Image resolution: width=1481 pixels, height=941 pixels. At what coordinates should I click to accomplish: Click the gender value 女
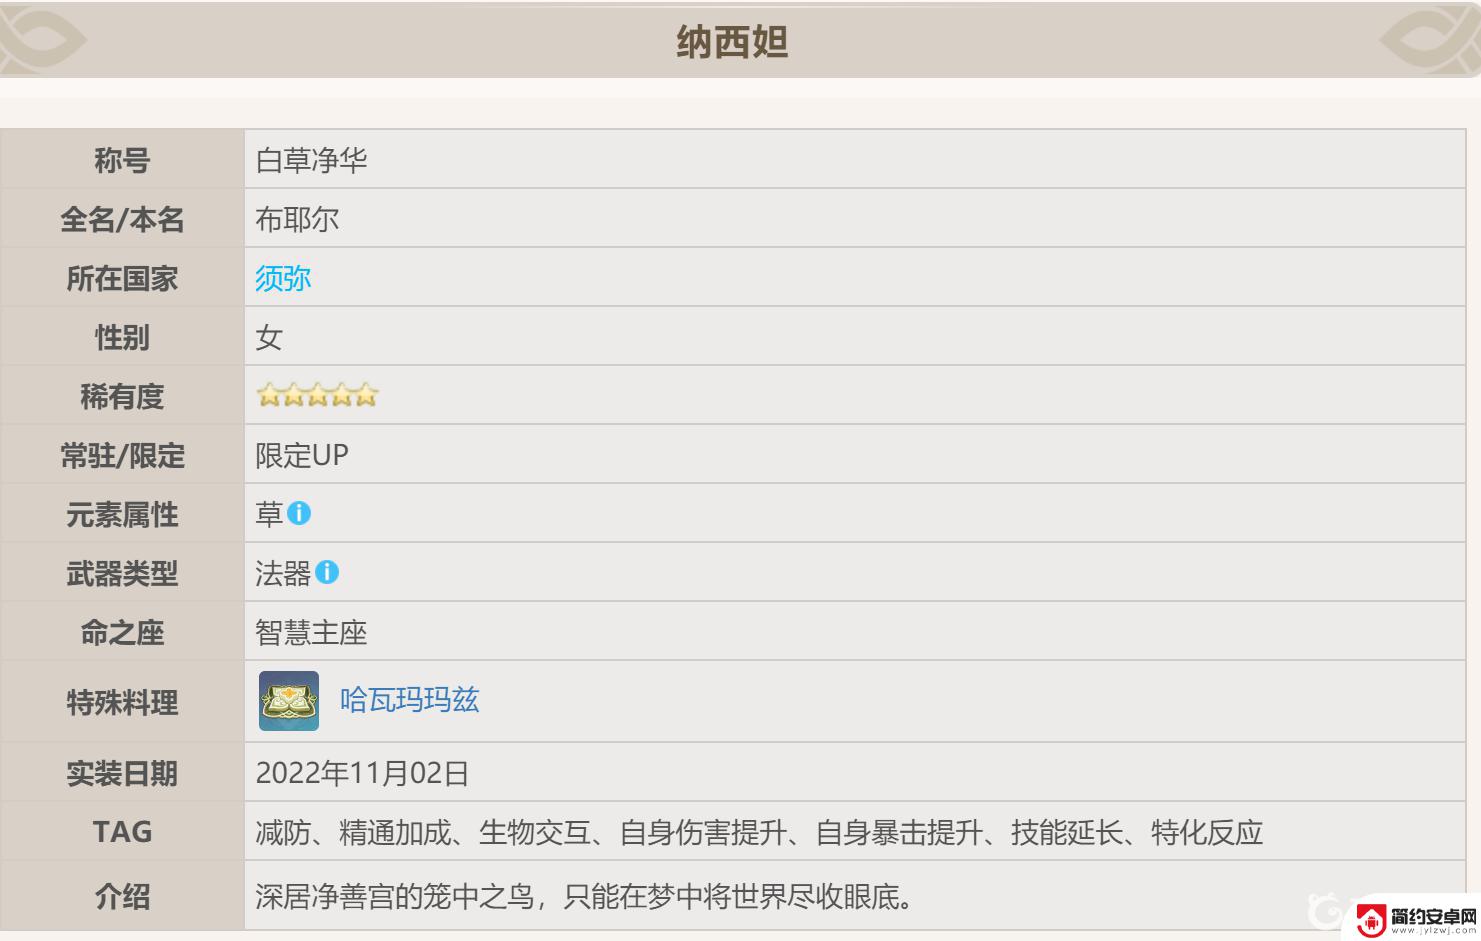(269, 337)
